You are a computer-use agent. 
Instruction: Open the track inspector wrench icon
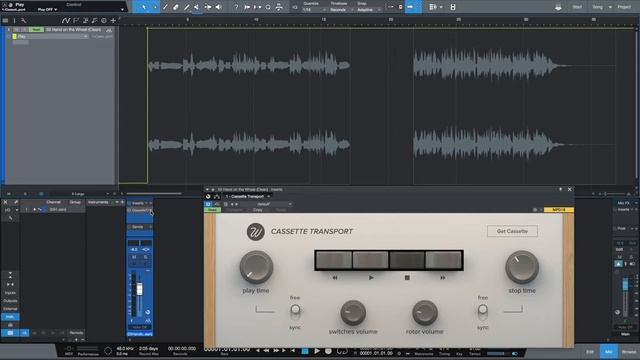click(24, 20)
